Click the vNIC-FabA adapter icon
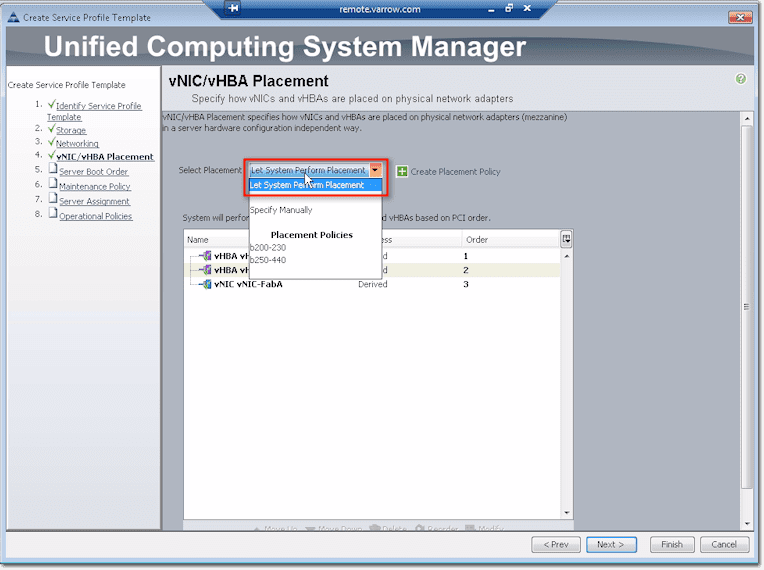764x570 pixels. coord(207,284)
